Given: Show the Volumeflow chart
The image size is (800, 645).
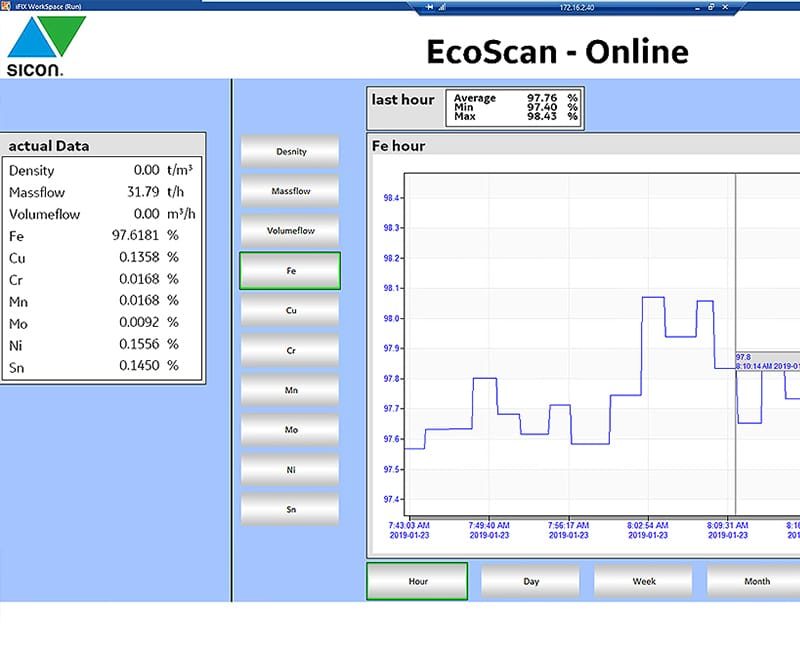Looking at the screenshot, I should click(290, 231).
